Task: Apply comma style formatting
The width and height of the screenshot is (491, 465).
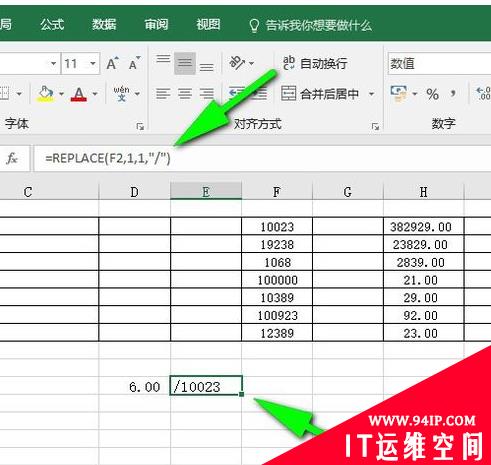Action: pyautogui.click(x=453, y=93)
